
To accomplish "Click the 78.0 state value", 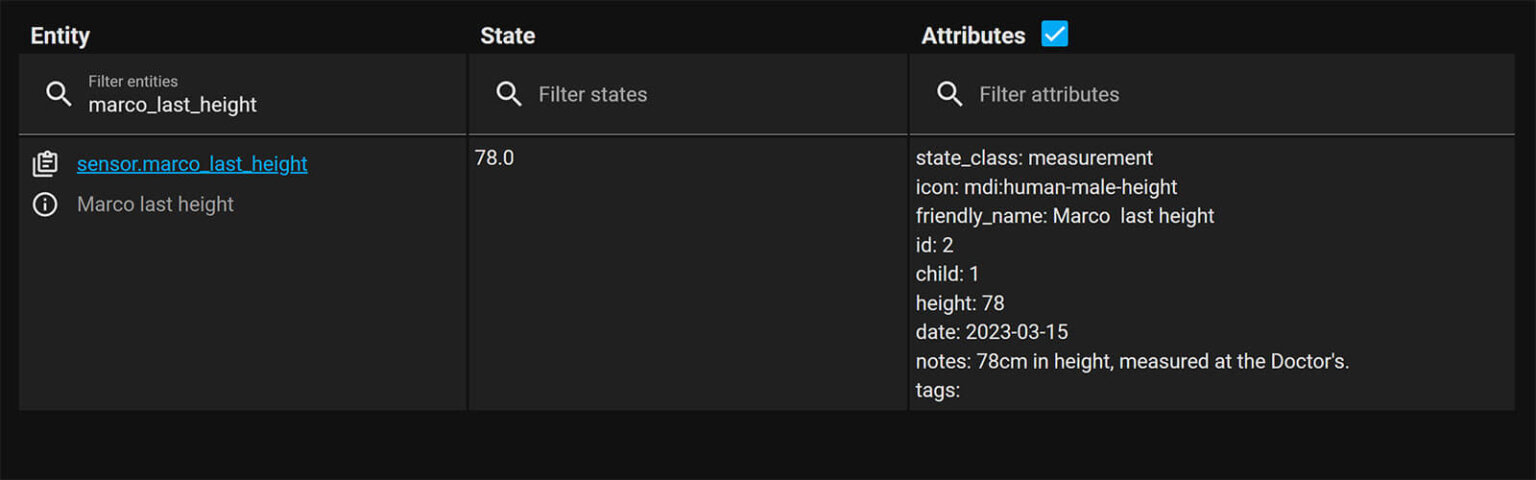I will pyautogui.click(x=494, y=158).
